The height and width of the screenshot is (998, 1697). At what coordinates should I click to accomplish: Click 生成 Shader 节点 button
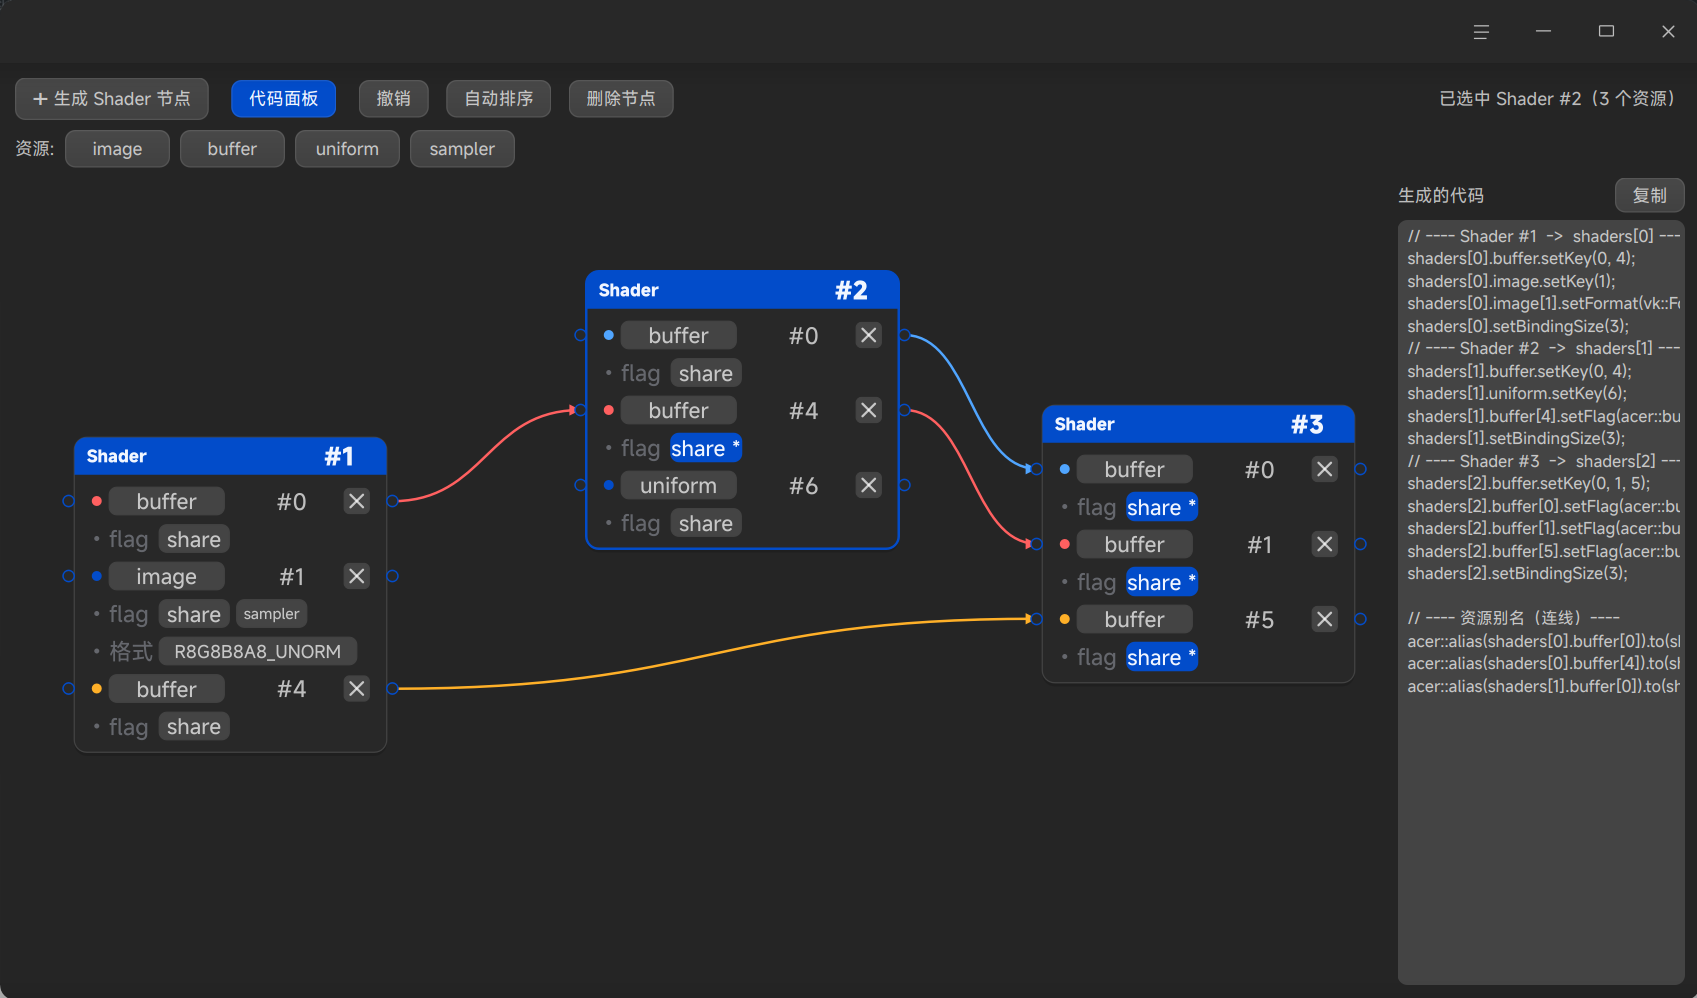click(x=112, y=99)
